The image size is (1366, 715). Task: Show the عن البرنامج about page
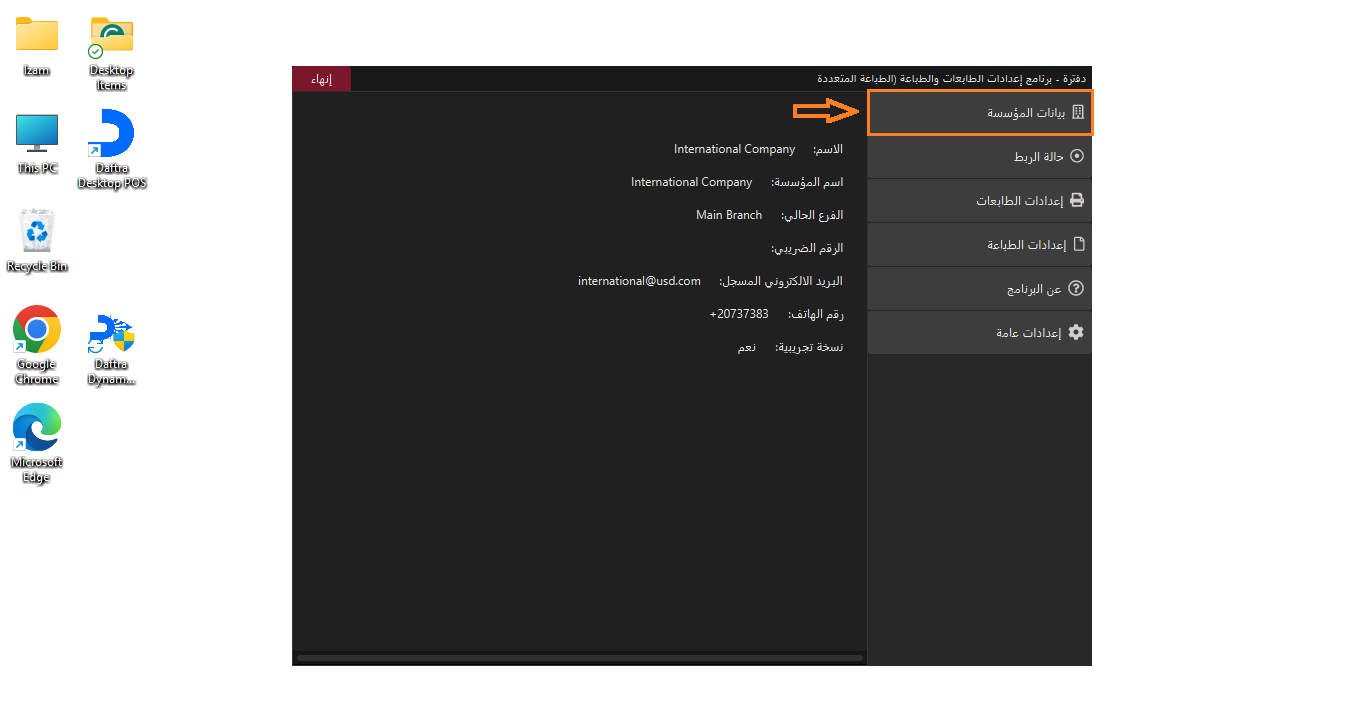(x=980, y=289)
